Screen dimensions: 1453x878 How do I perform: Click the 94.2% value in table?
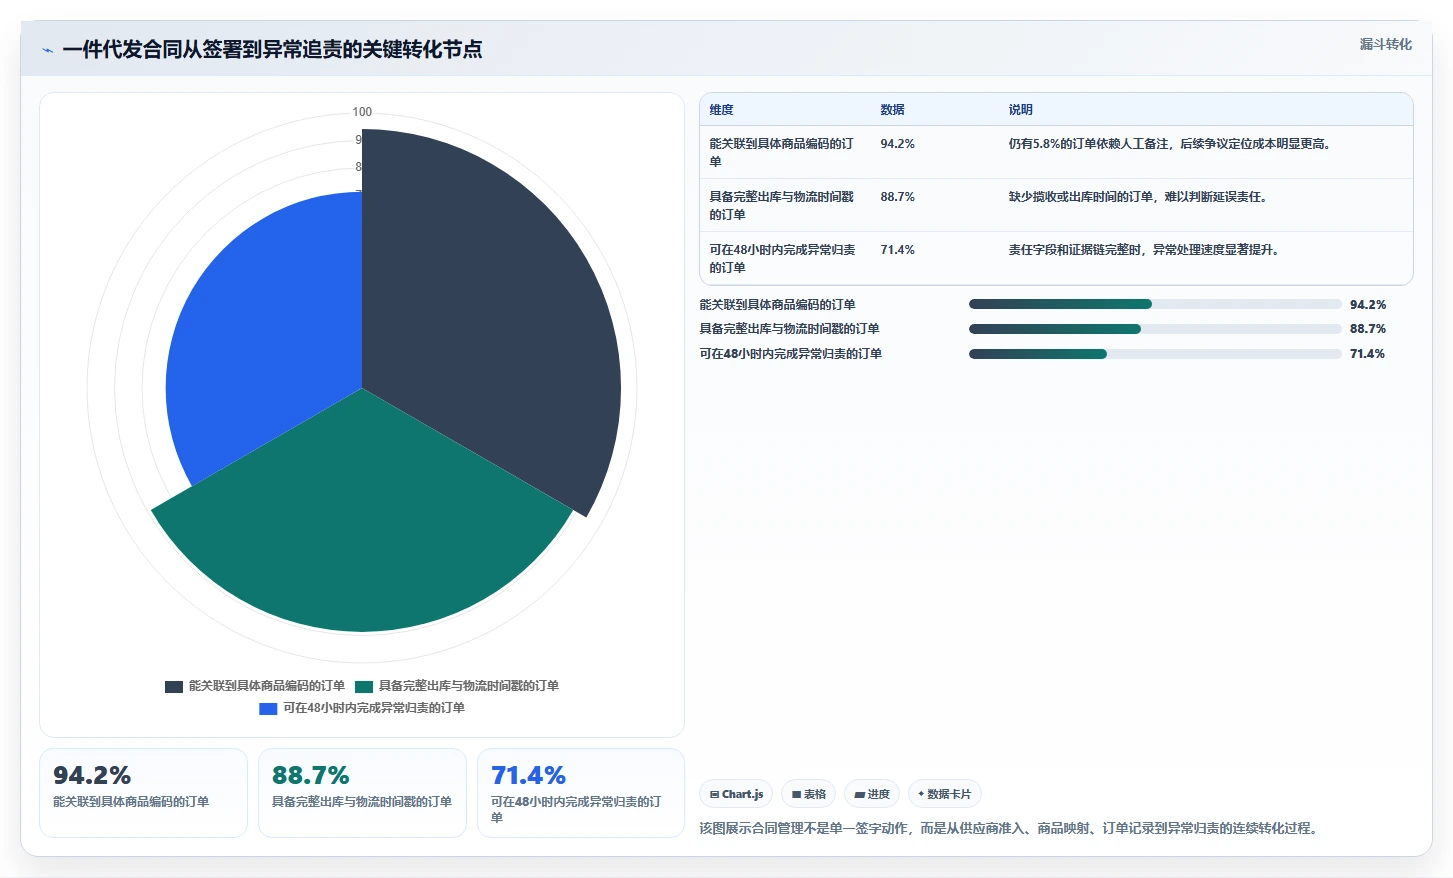pyautogui.click(x=897, y=144)
